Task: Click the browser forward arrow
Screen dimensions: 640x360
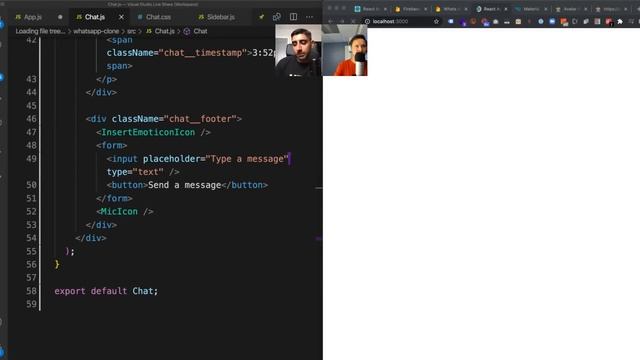Action: 342,21
